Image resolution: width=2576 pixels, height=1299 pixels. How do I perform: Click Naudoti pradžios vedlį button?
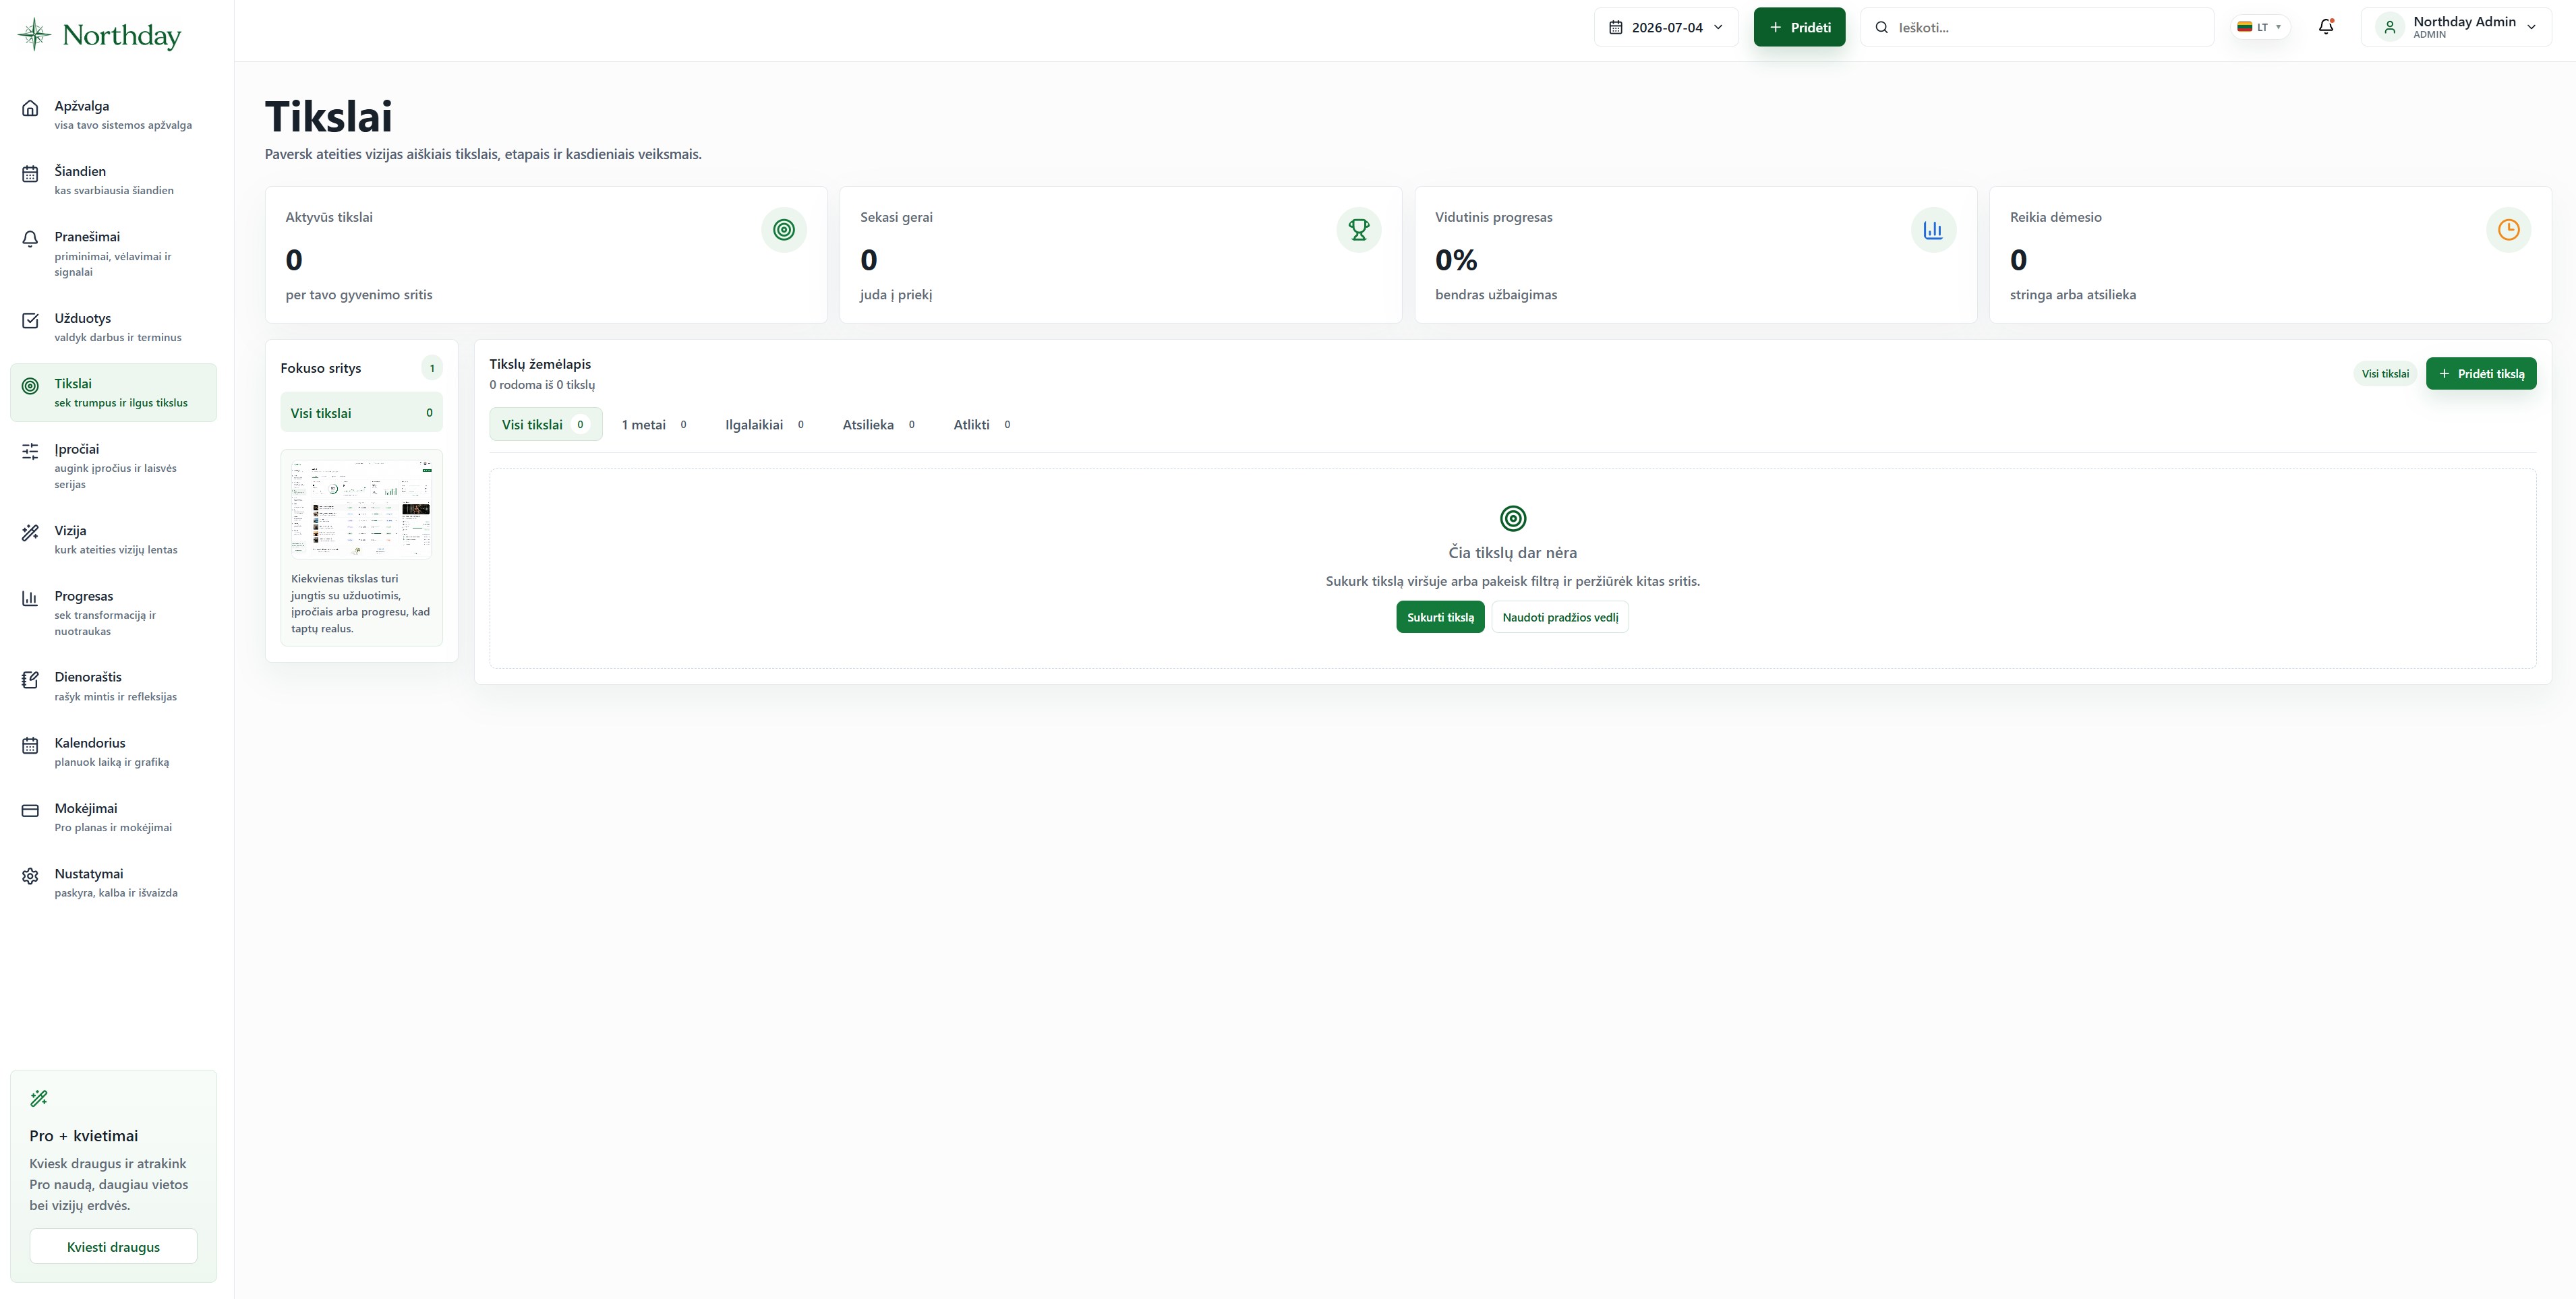(x=1560, y=617)
